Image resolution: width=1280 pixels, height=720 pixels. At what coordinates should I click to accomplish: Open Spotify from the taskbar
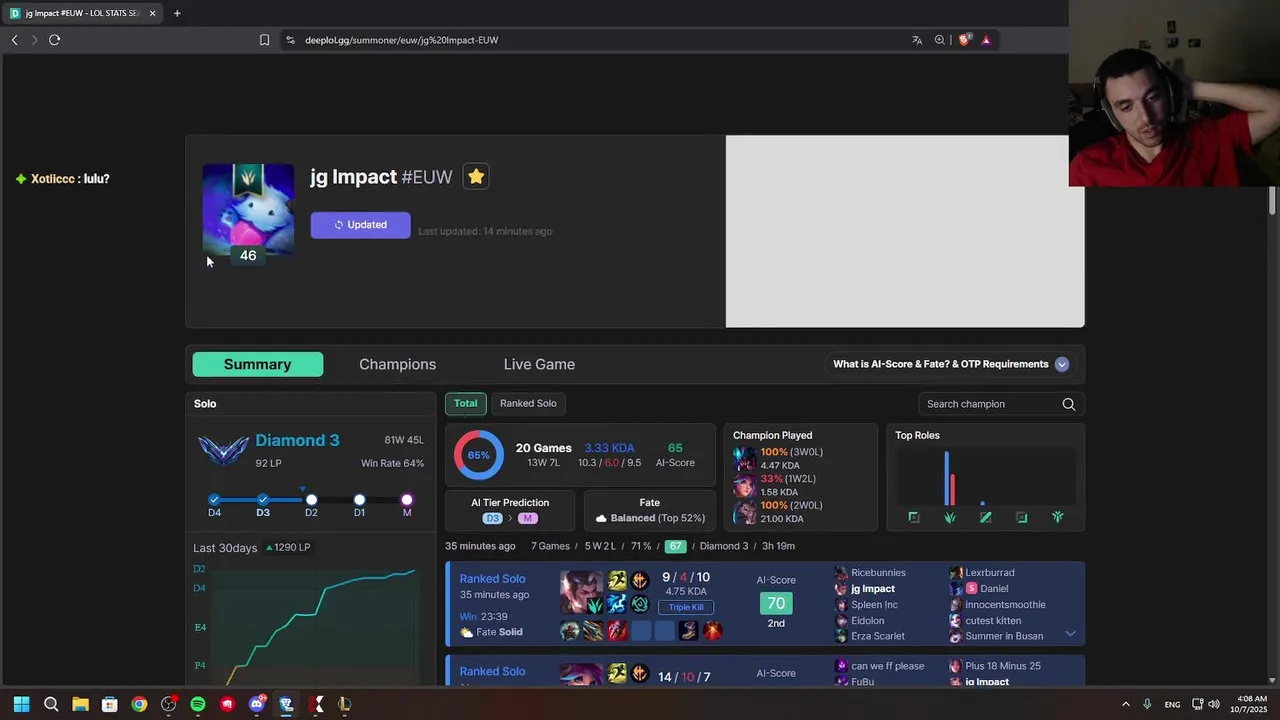[198, 704]
